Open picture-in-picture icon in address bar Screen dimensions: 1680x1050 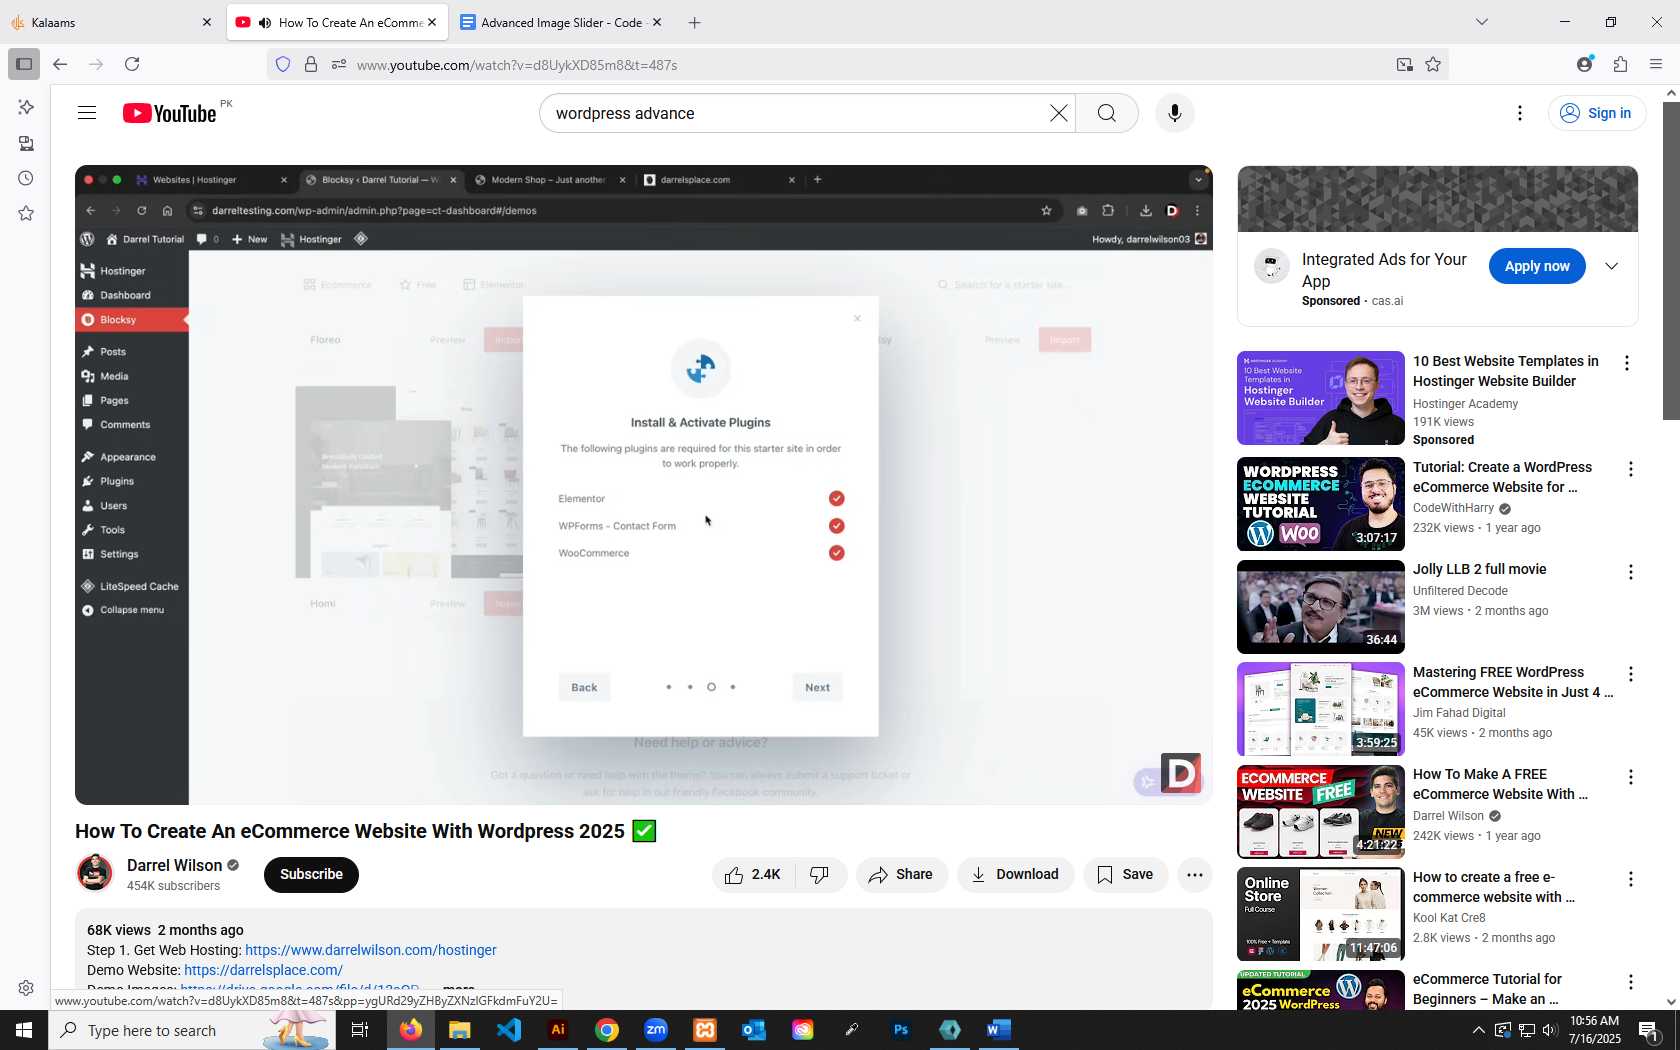[x=1405, y=65]
